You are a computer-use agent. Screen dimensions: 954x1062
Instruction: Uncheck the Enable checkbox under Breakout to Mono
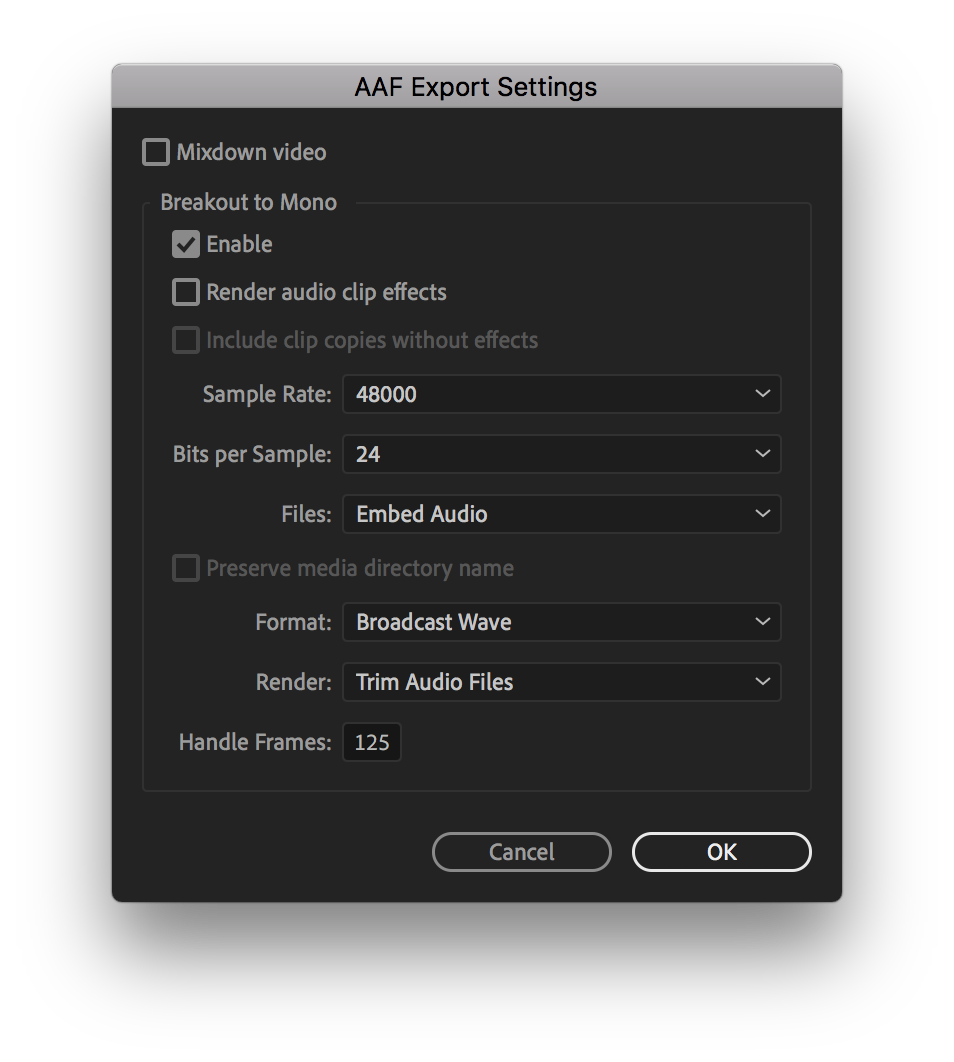point(186,245)
